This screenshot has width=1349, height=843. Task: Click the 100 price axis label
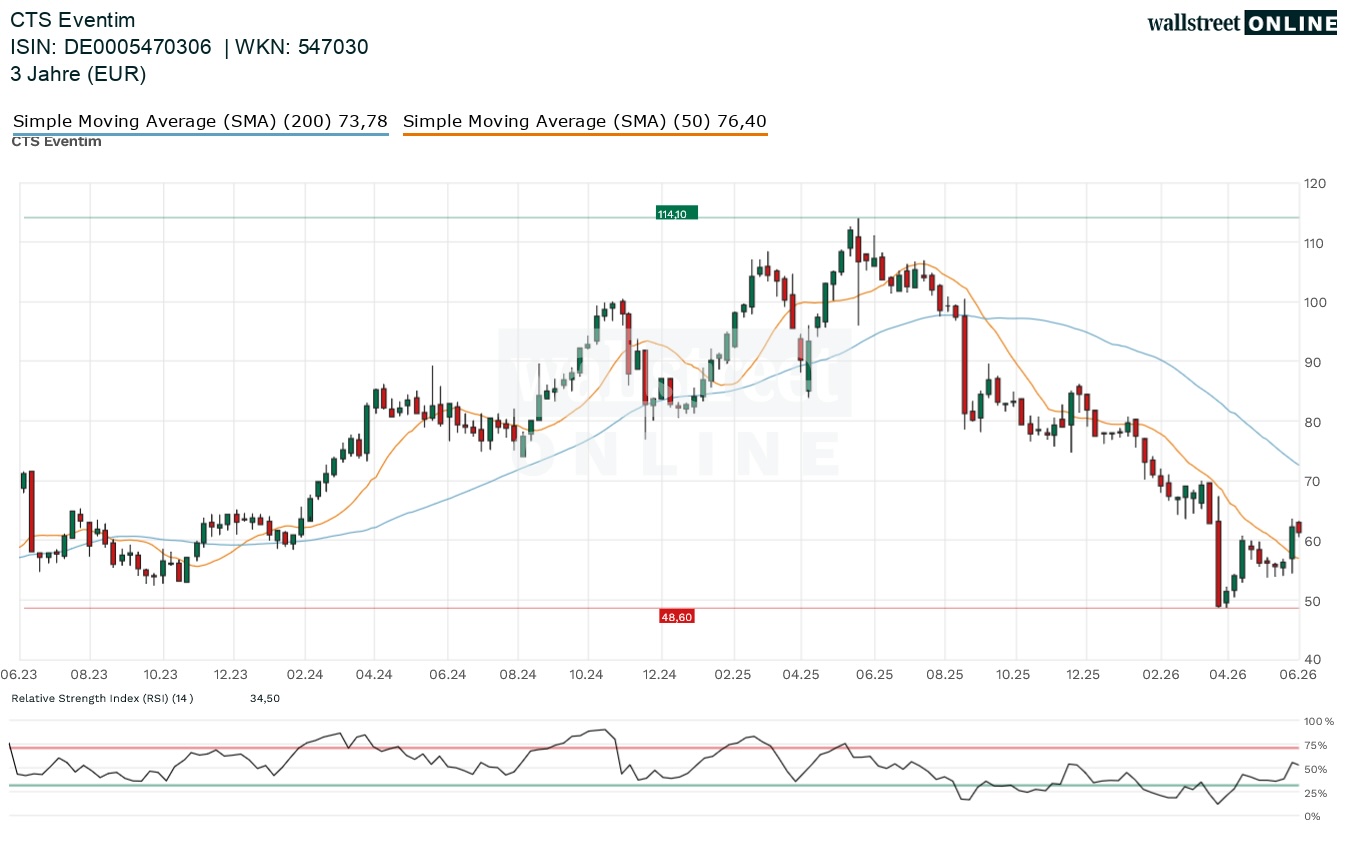tap(1315, 303)
